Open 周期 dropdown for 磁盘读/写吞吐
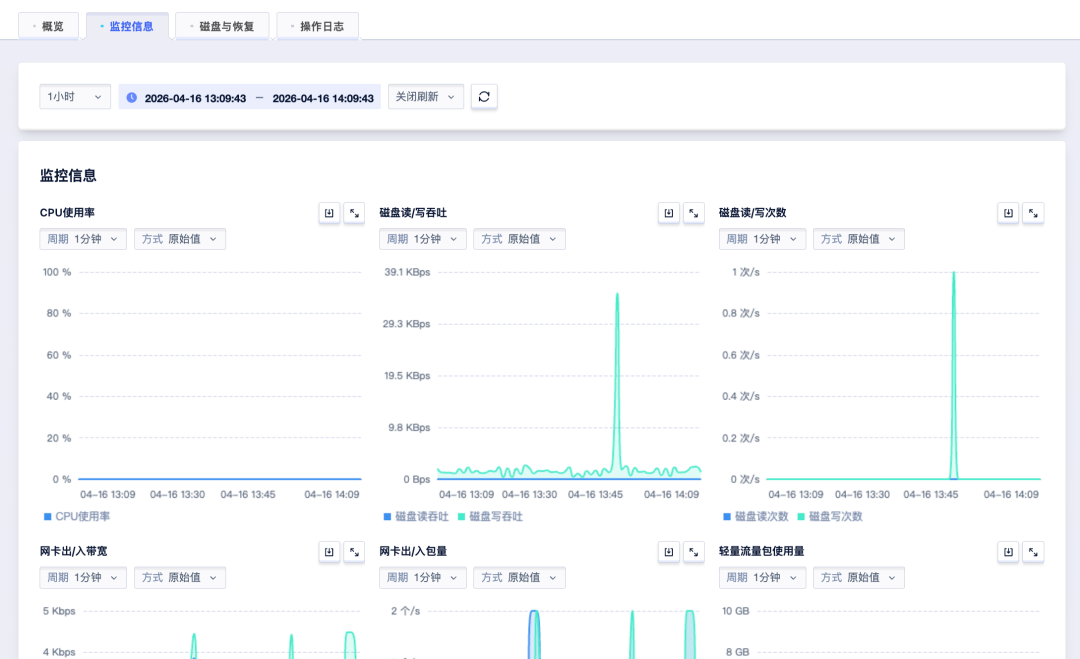Image resolution: width=1080 pixels, height=659 pixels. click(422, 239)
